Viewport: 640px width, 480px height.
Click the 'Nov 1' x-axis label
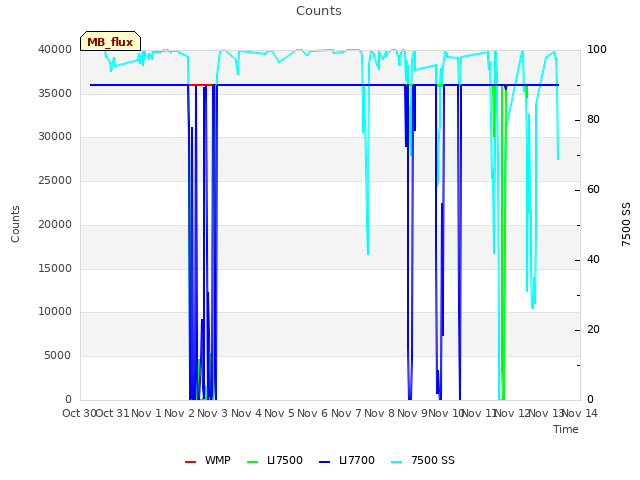point(146,413)
